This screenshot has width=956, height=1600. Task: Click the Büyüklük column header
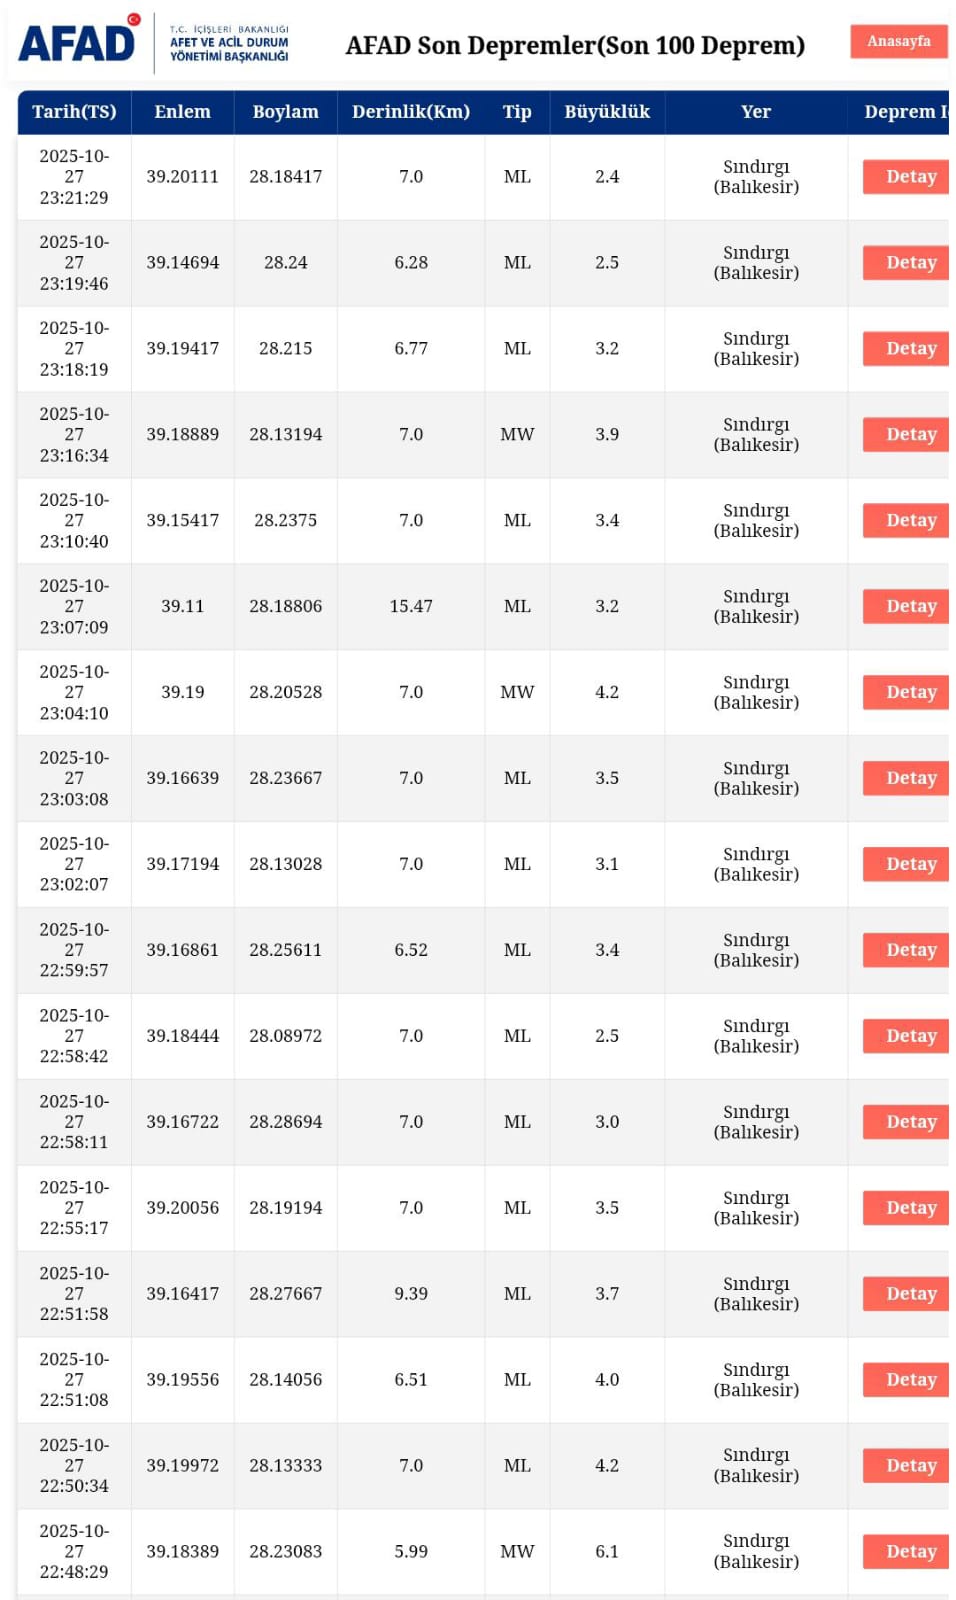point(607,112)
